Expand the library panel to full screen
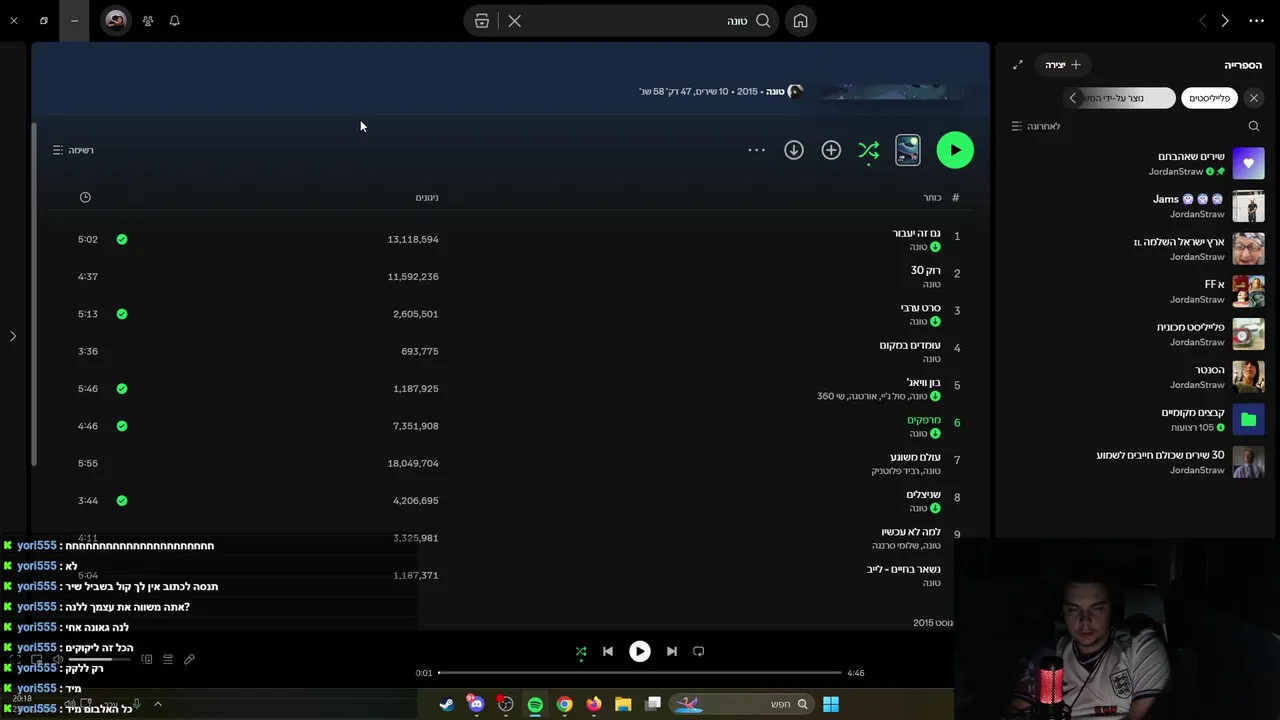 click(x=1018, y=65)
